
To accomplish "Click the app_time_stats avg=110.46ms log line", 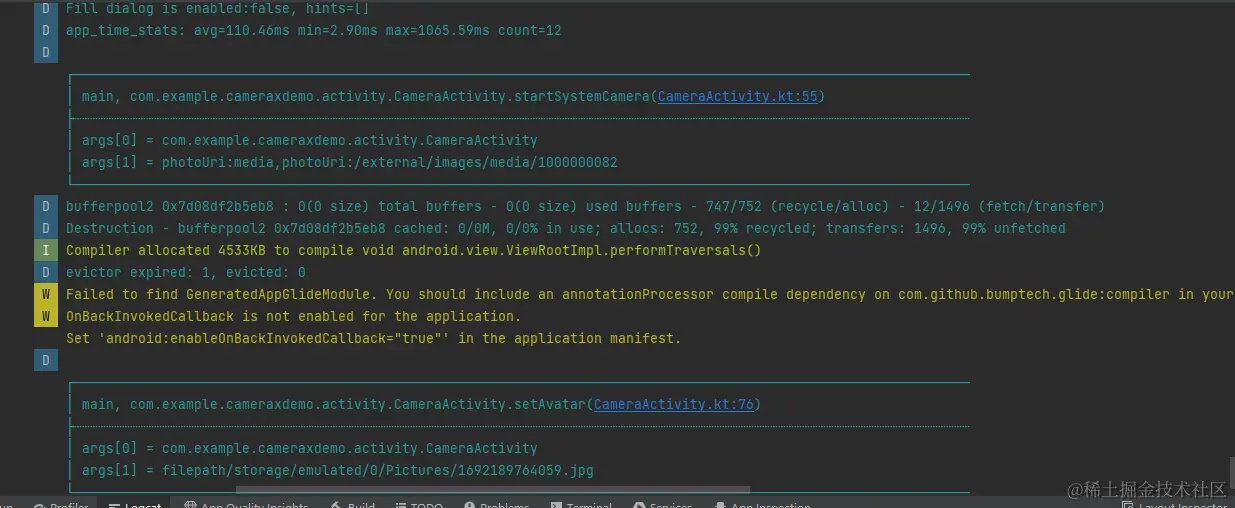I will tap(314, 30).
